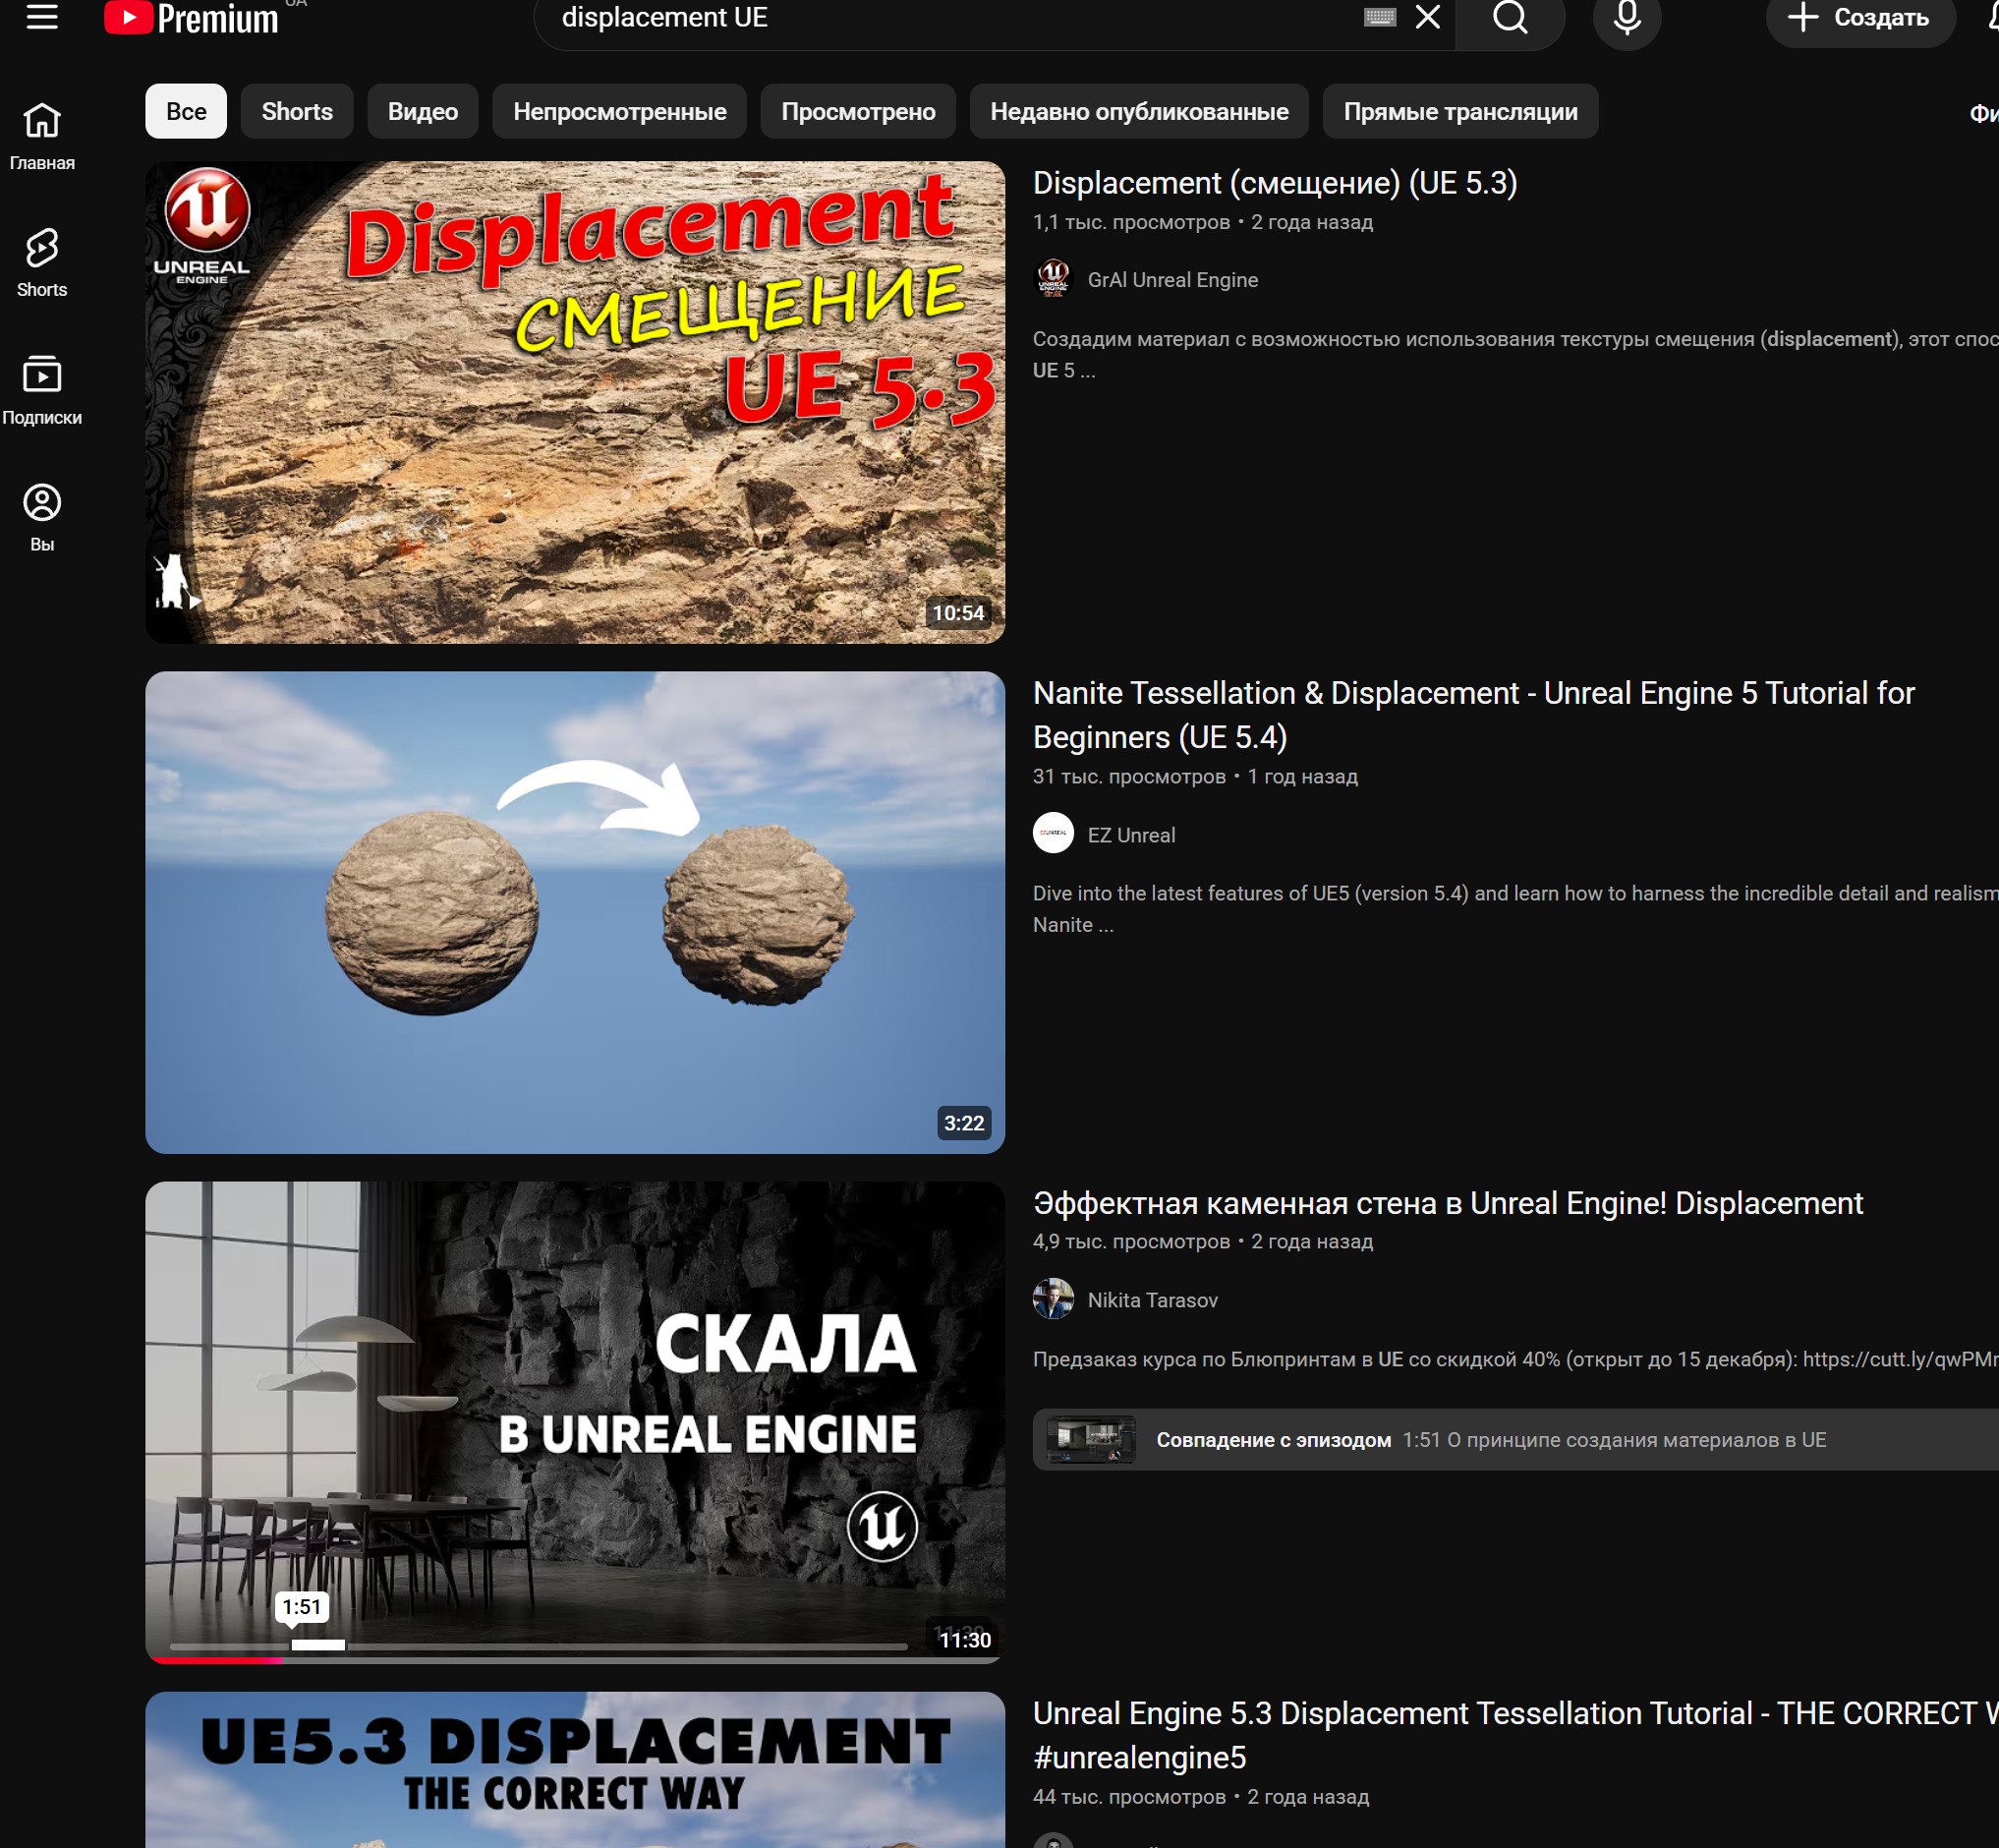Clear the search query with X
The height and width of the screenshot is (1848, 1999).
click(x=1428, y=17)
